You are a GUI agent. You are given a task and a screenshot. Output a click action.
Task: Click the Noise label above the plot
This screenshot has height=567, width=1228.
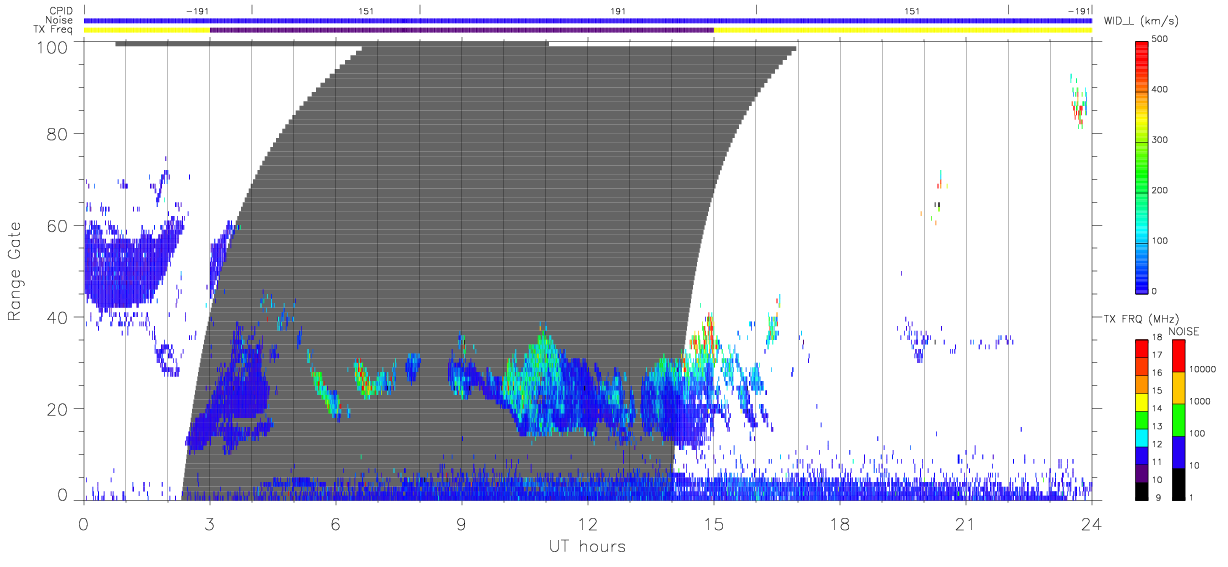pyautogui.click(x=61, y=20)
